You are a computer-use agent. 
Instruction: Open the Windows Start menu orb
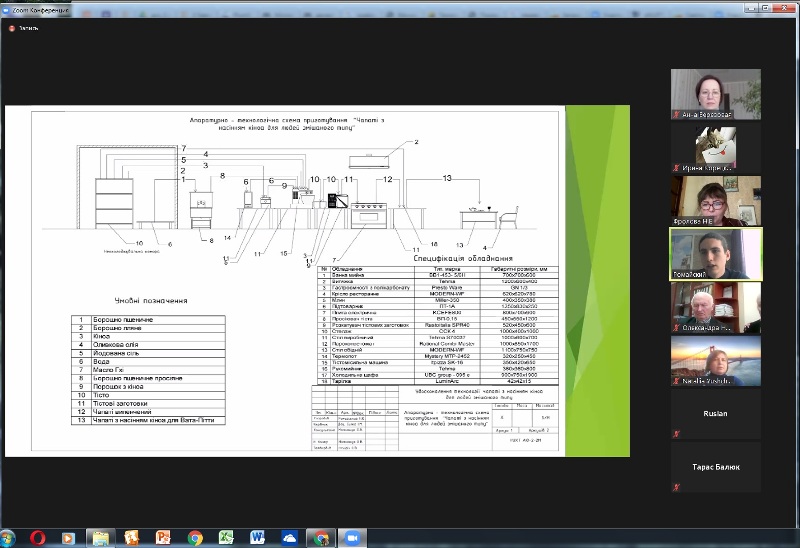coord(9,537)
